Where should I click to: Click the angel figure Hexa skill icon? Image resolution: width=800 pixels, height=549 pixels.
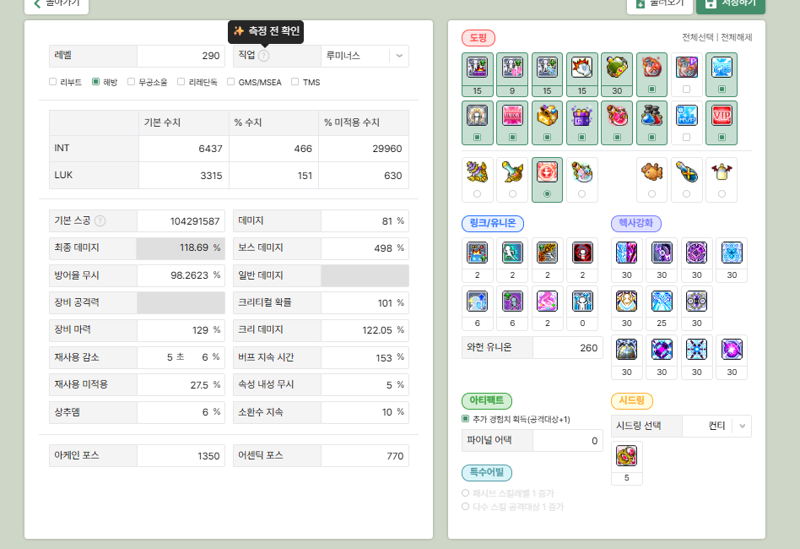point(627,301)
